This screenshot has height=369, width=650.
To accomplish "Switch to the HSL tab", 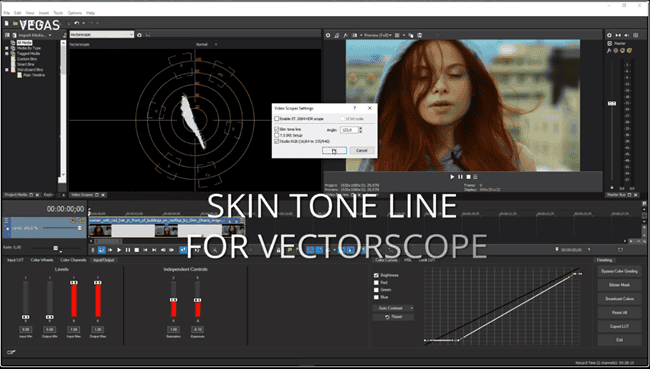I will click(408, 260).
